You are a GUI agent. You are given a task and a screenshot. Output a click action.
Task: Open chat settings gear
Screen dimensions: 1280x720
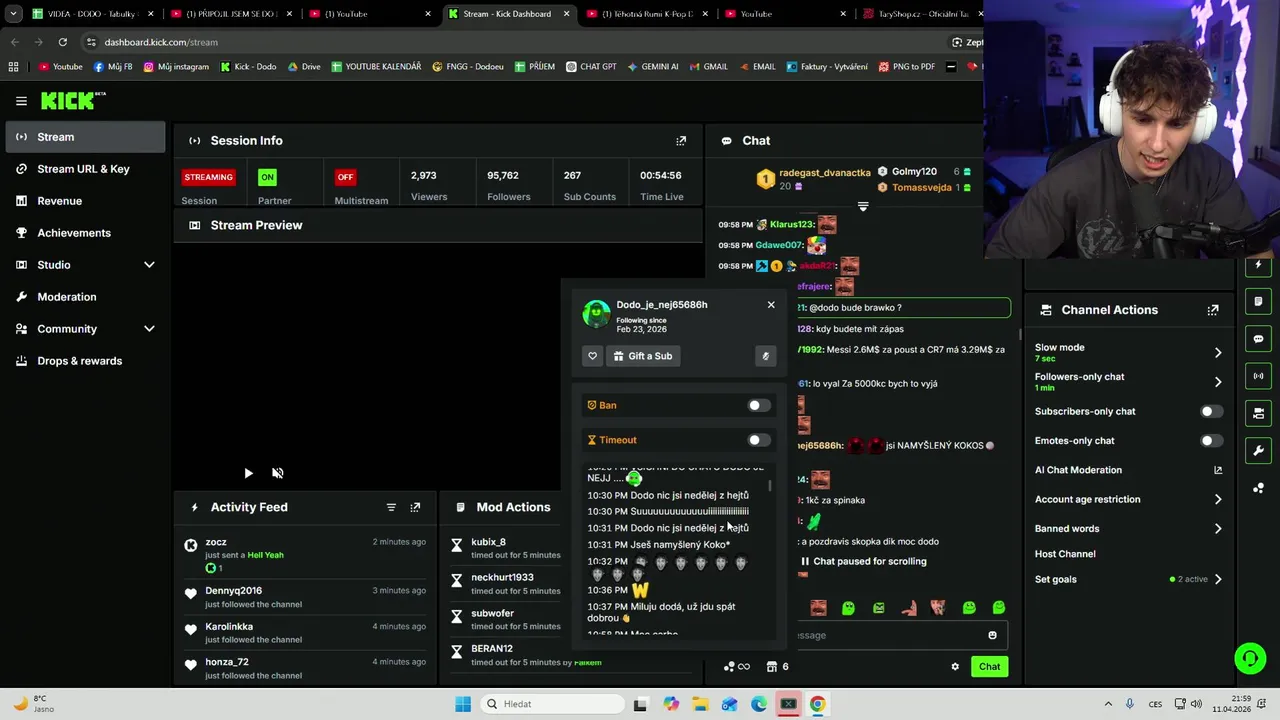[x=955, y=667]
